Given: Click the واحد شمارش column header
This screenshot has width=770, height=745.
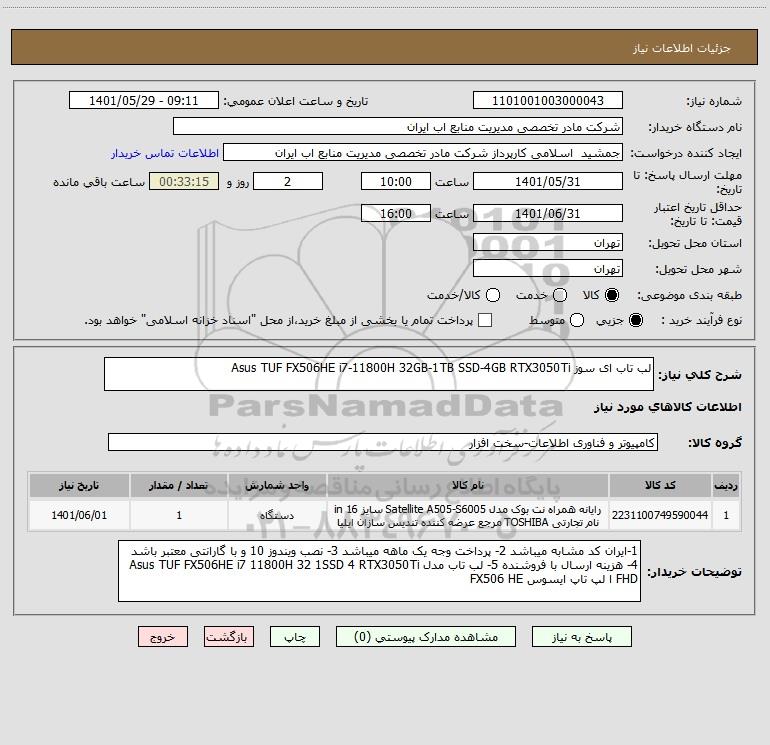Looking at the screenshot, I should coord(277,485).
